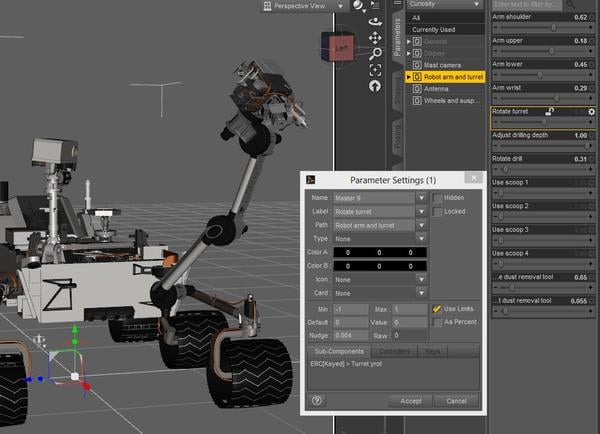Open the Color B swatch
600x434 pixels.
click(380, 266)
